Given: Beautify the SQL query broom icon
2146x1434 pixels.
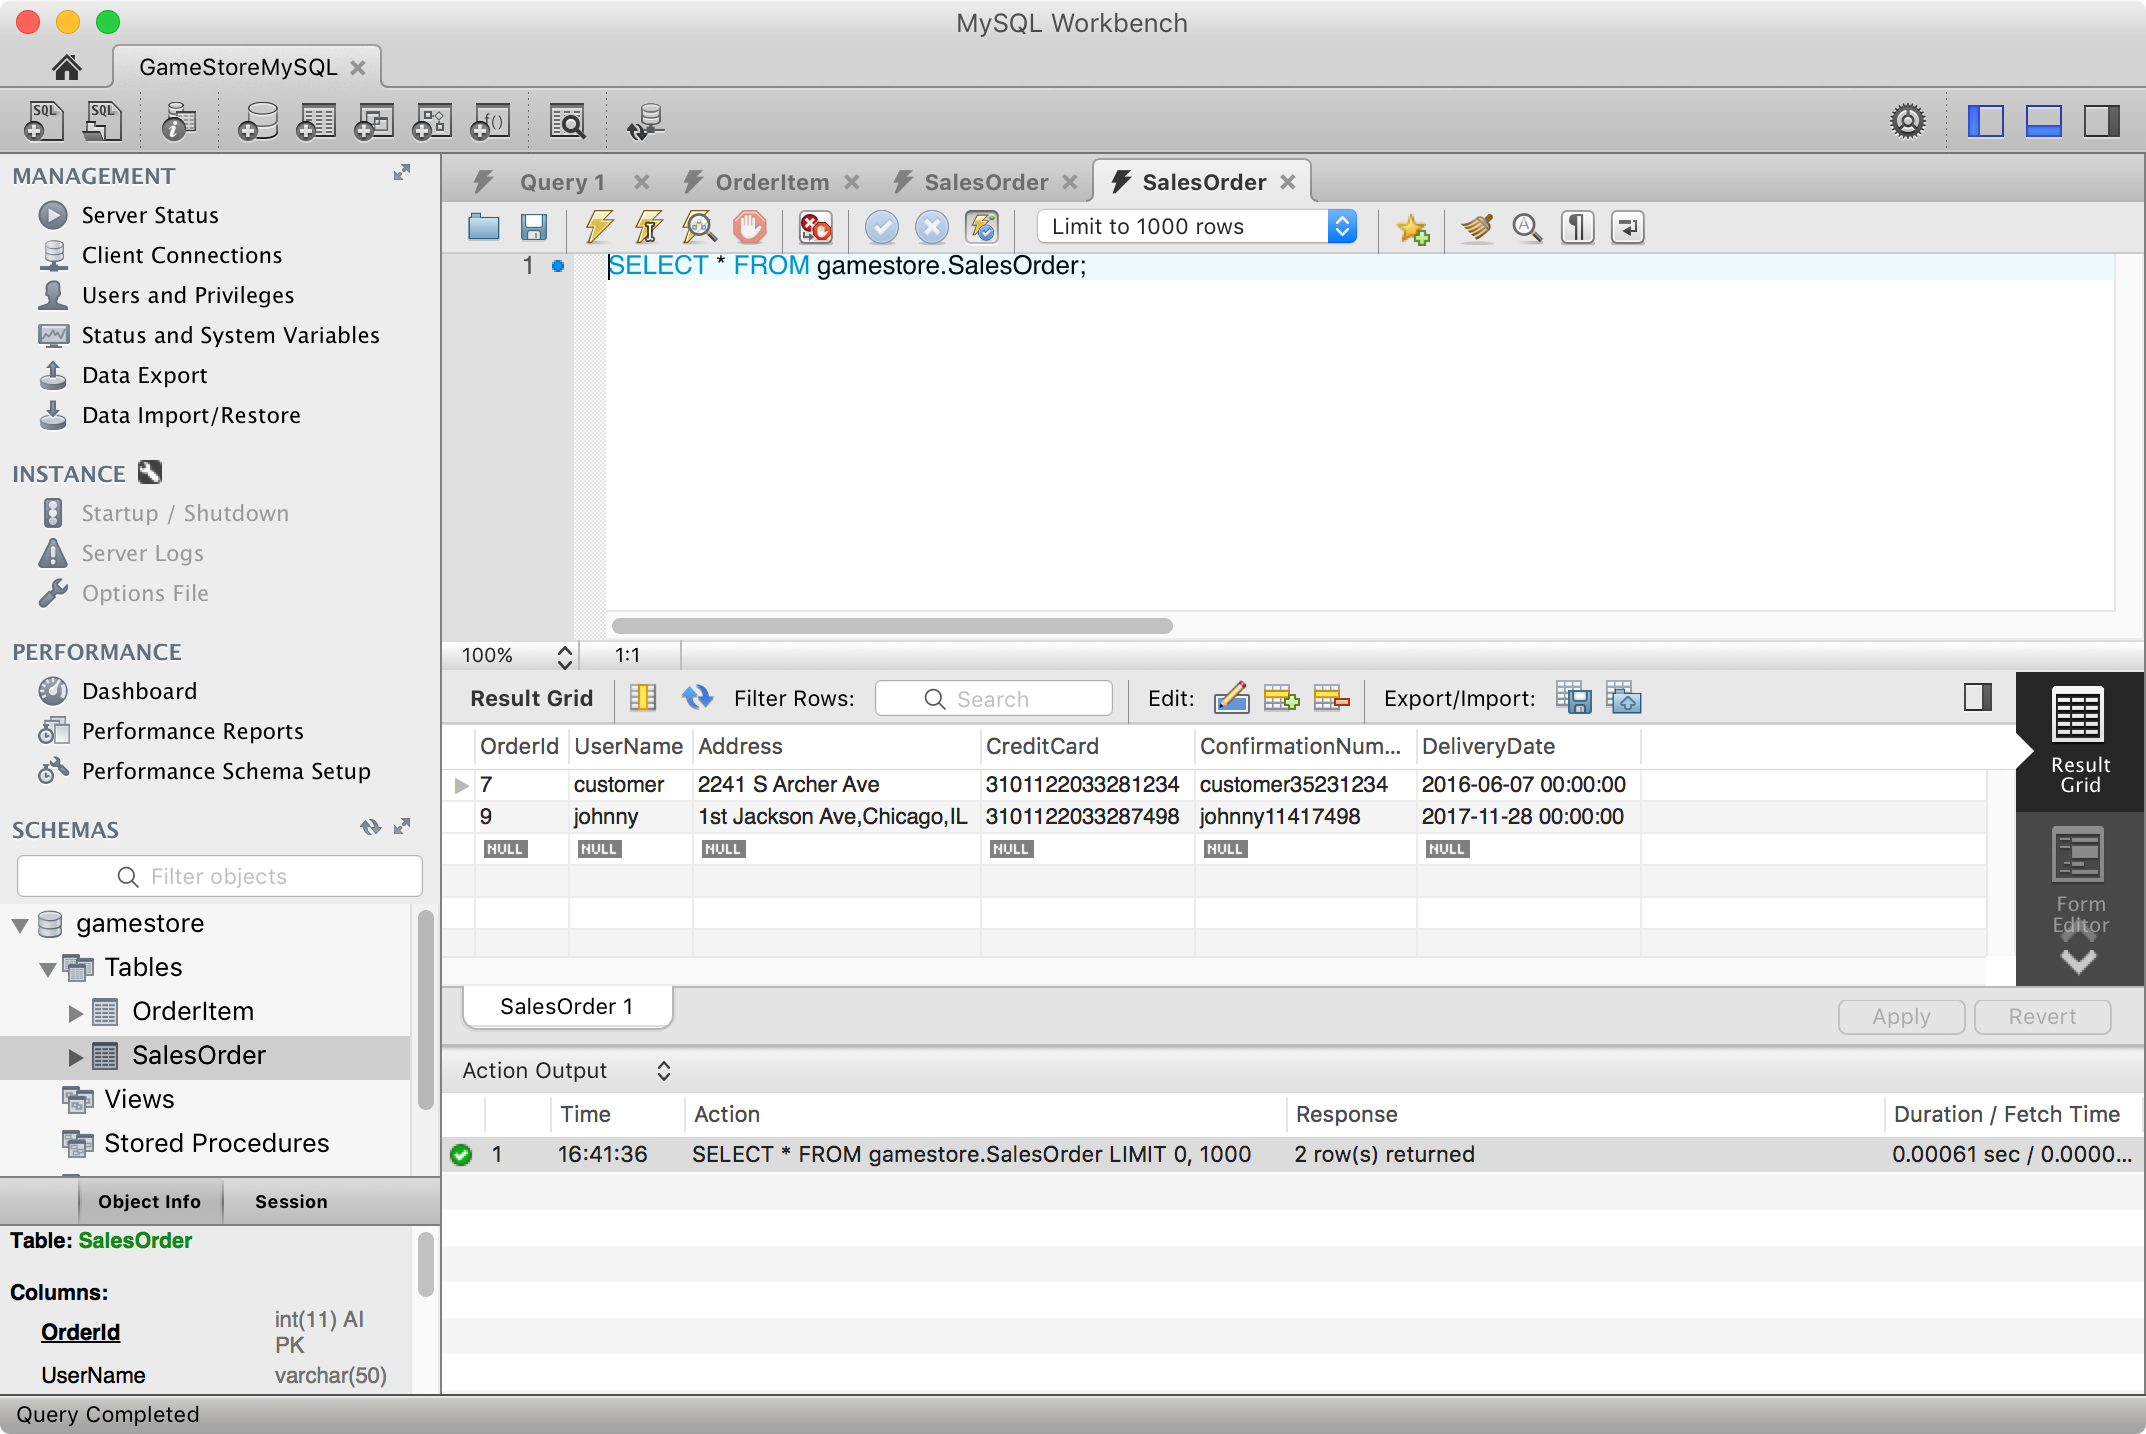Looking at the screenshot, I should coord(1477,227).
